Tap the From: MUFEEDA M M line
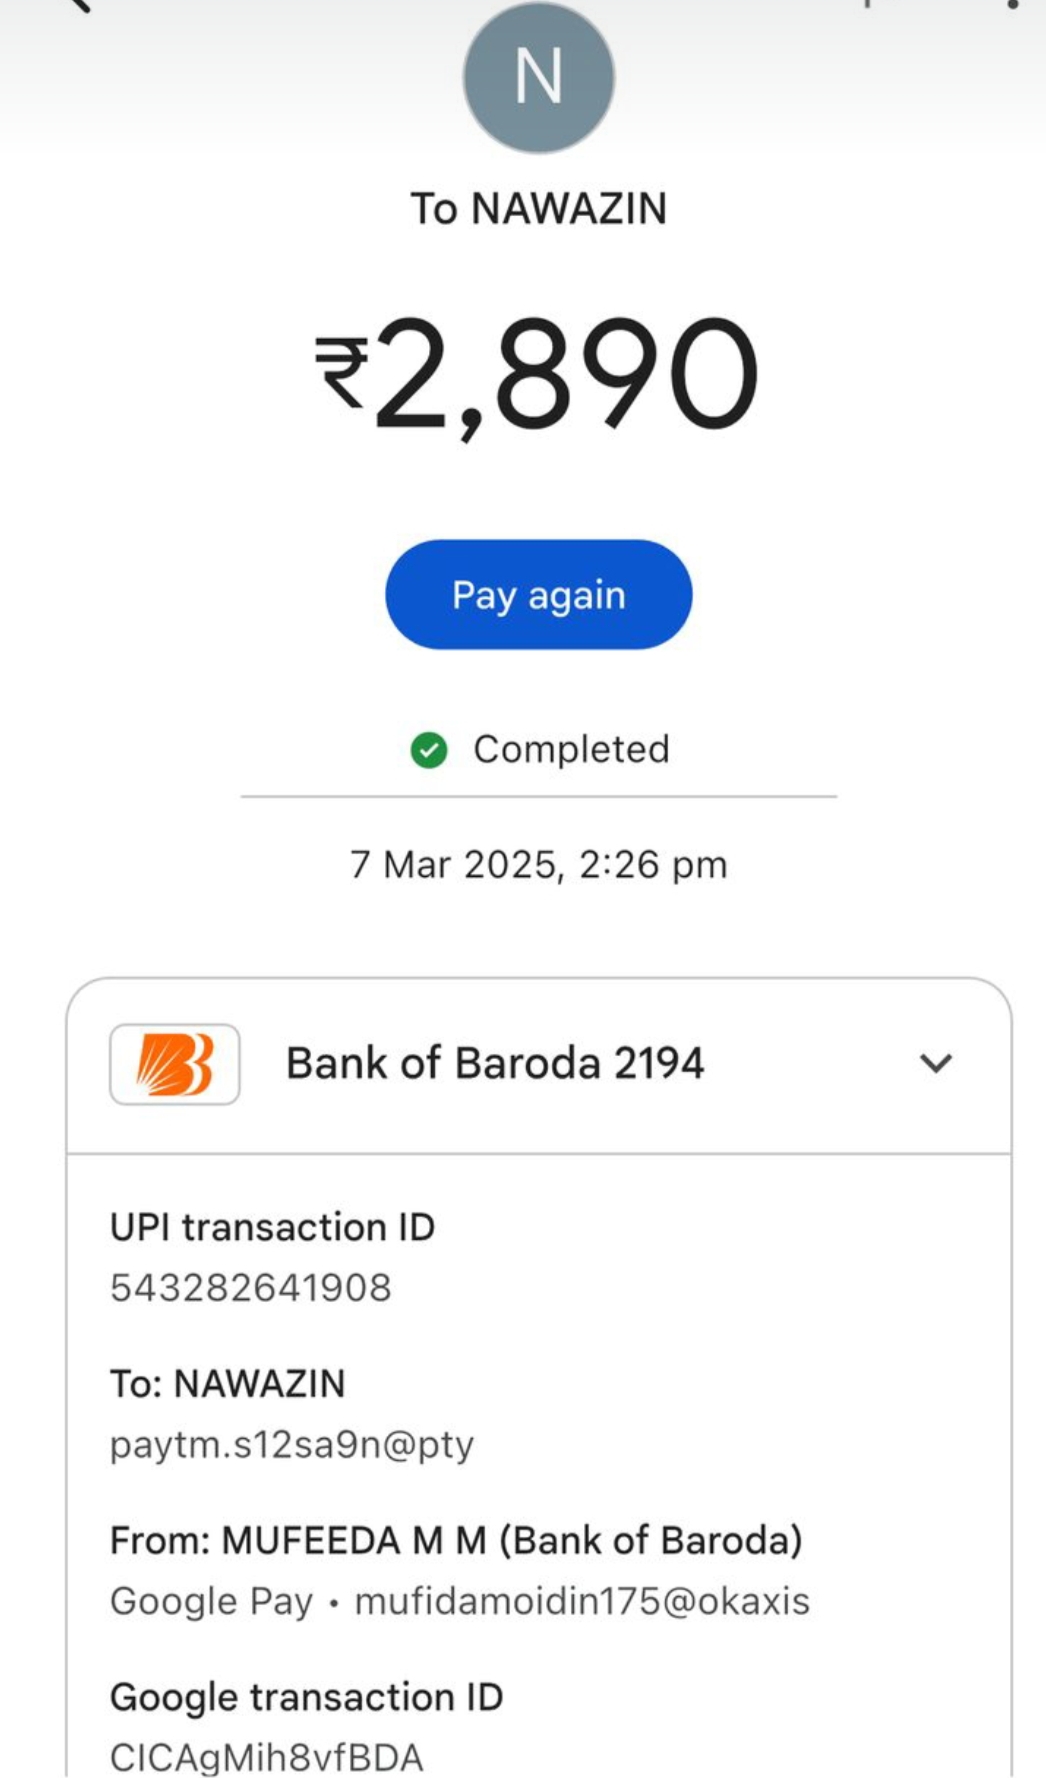1046x1778 pixels. (456, 1541)
